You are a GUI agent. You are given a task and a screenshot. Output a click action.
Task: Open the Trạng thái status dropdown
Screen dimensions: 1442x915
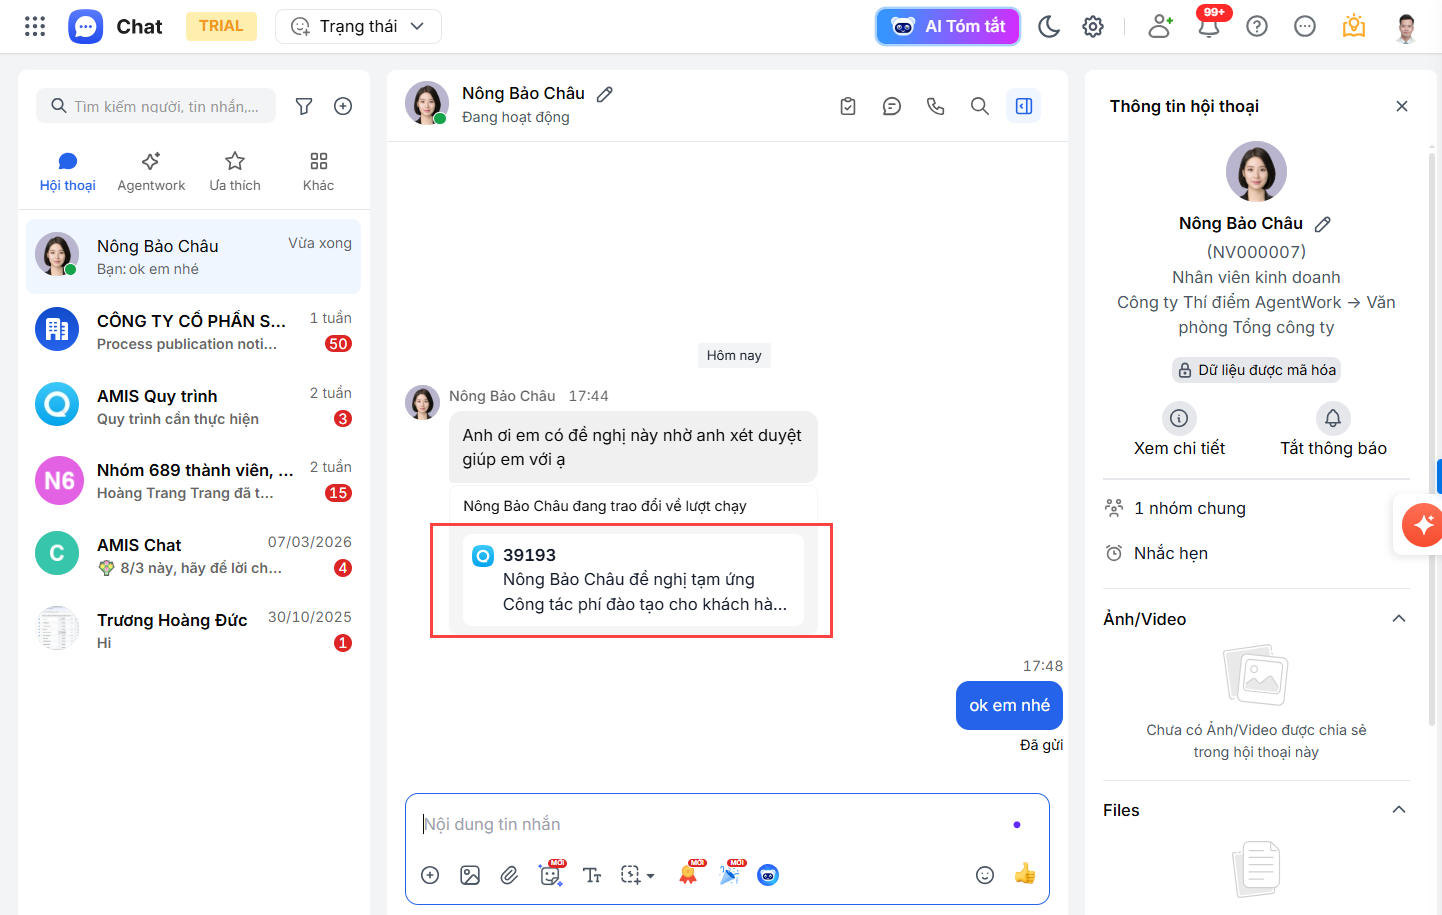[358, 26]
